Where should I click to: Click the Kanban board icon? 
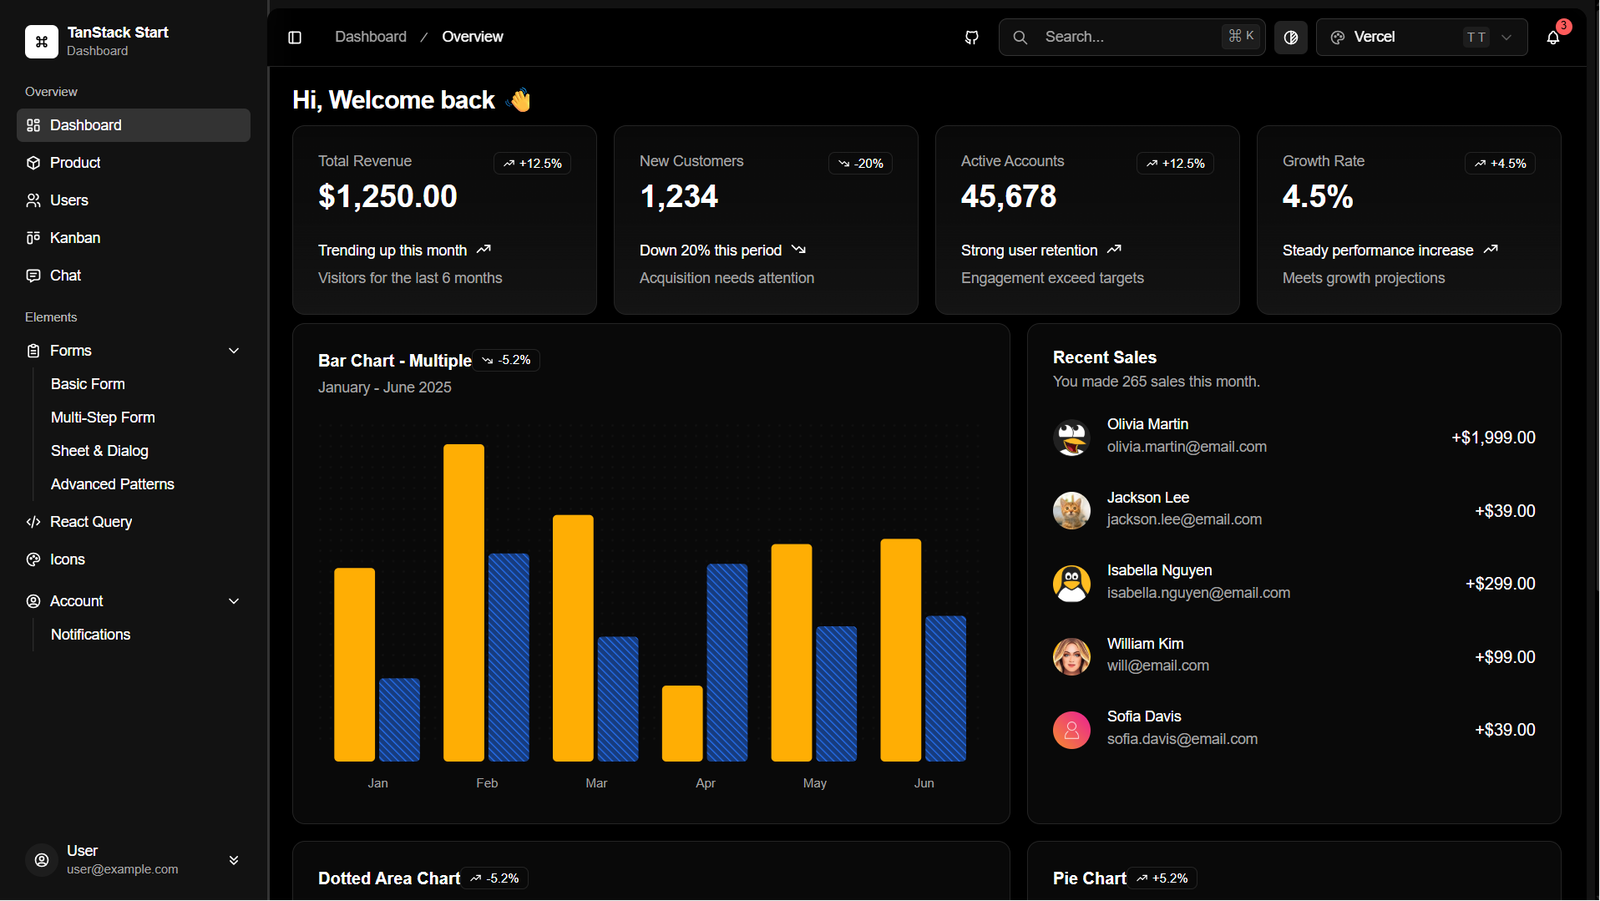point(34,238)
